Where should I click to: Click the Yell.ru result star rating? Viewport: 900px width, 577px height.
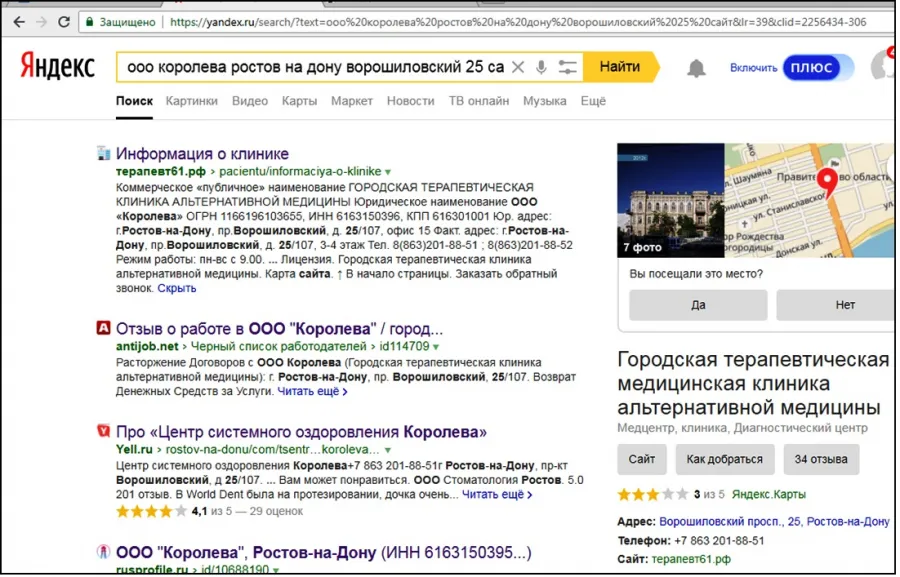[x=152, y=511]
